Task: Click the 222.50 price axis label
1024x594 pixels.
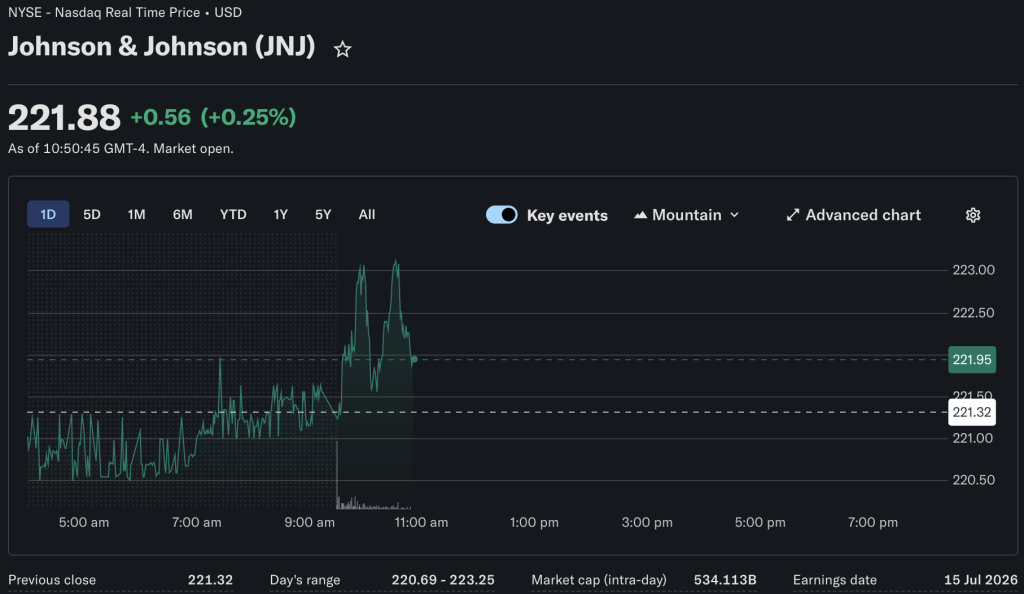Action: [x=973, y=313]
